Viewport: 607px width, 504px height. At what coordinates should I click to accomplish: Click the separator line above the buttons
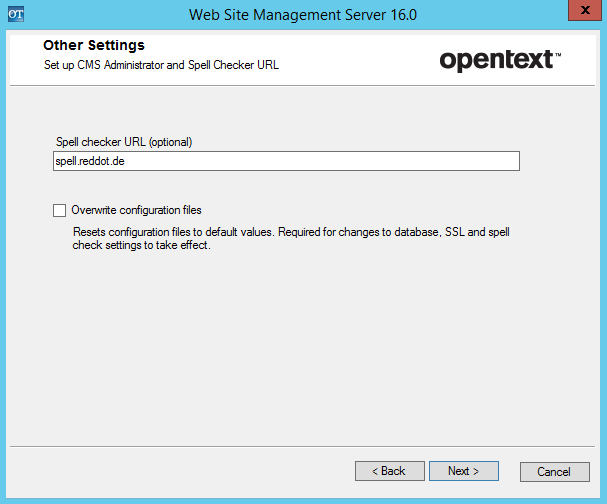[x=302, y=446]
